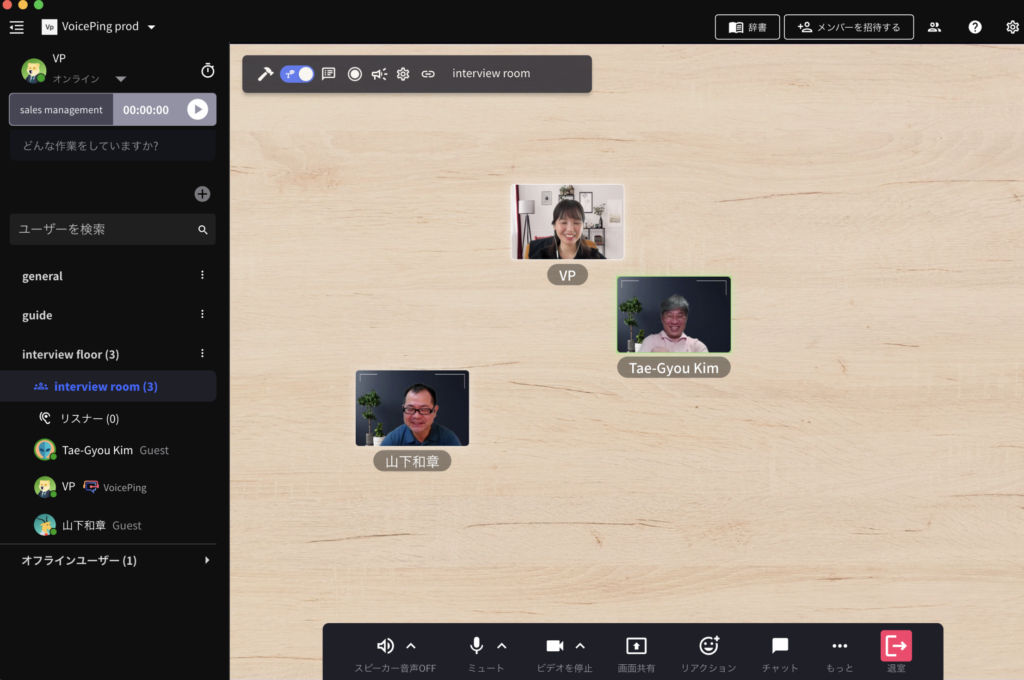Expand the microphone options arrow
Image resolution: width=1024 pixels, height=680 pixels.
click(x=502, y=646)
